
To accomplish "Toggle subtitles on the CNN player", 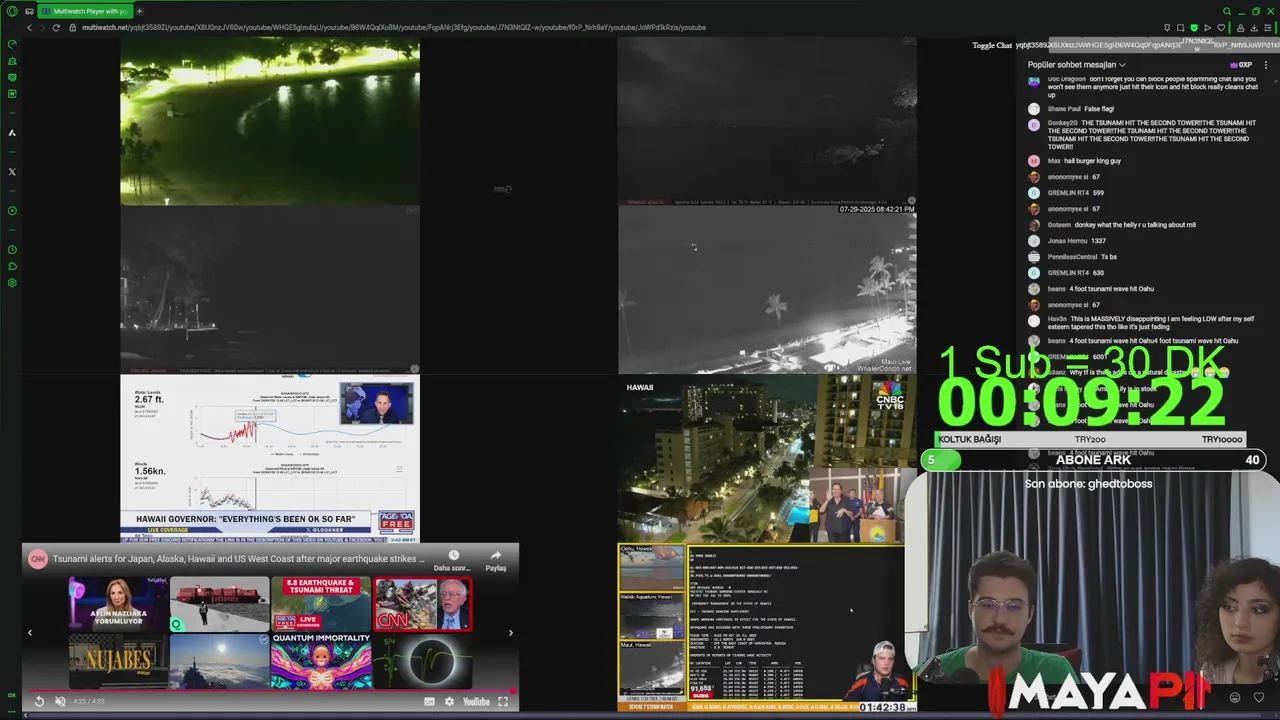I will (429, 702).
